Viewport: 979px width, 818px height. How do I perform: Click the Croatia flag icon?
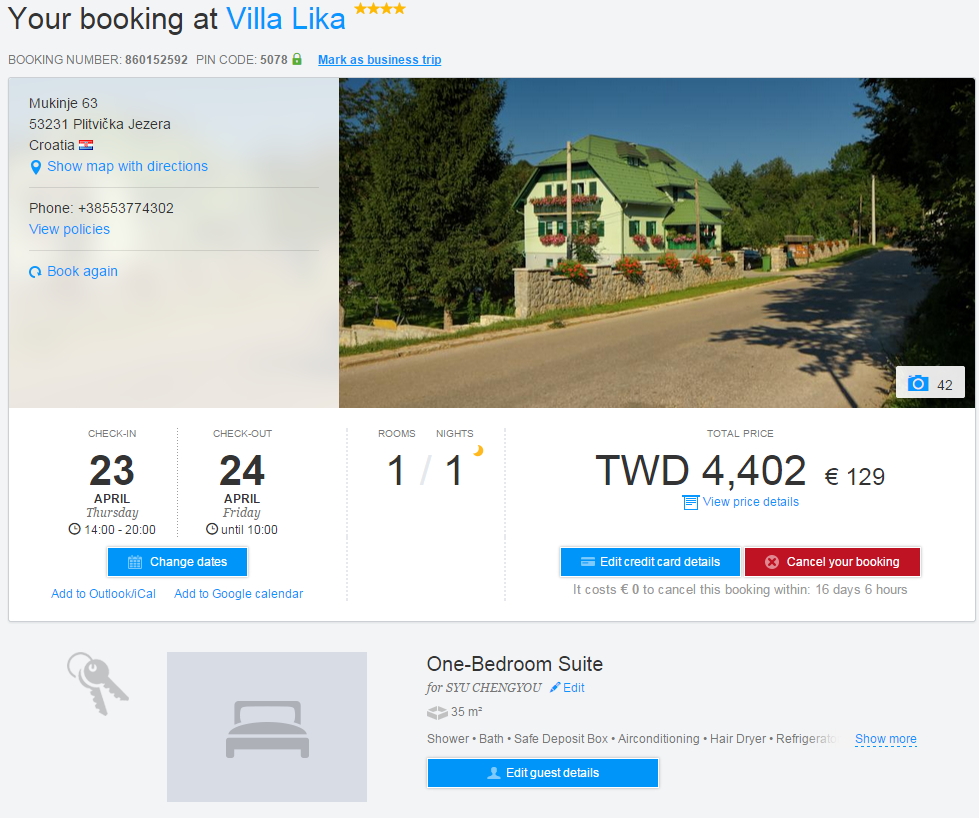pos(86,145)
